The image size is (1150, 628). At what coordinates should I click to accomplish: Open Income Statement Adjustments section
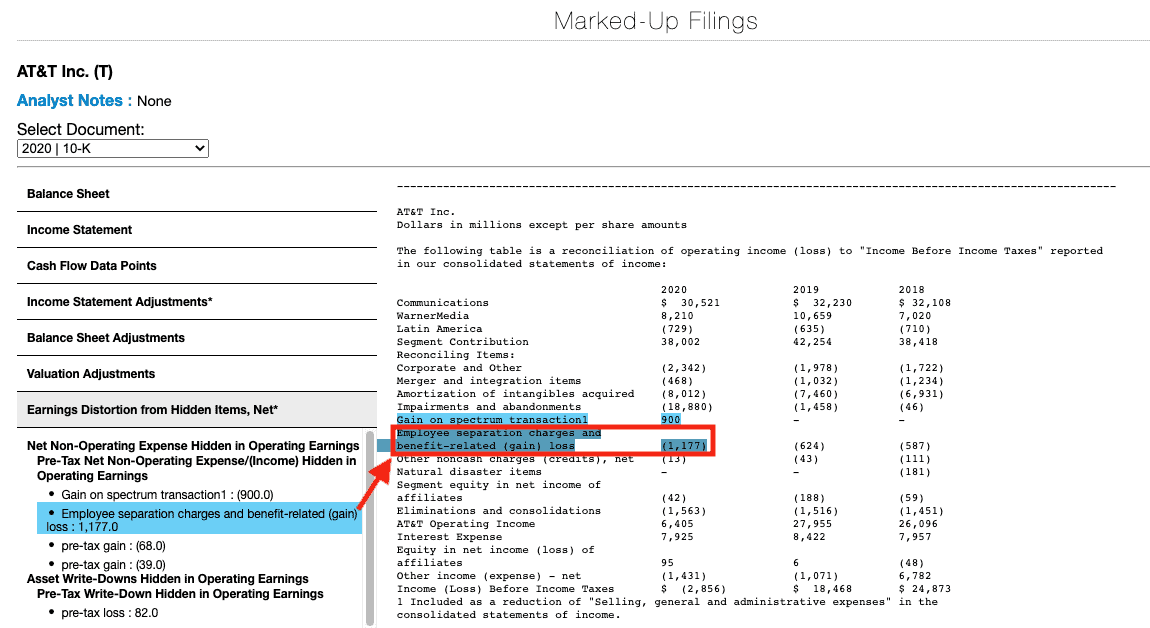point(197,302)
